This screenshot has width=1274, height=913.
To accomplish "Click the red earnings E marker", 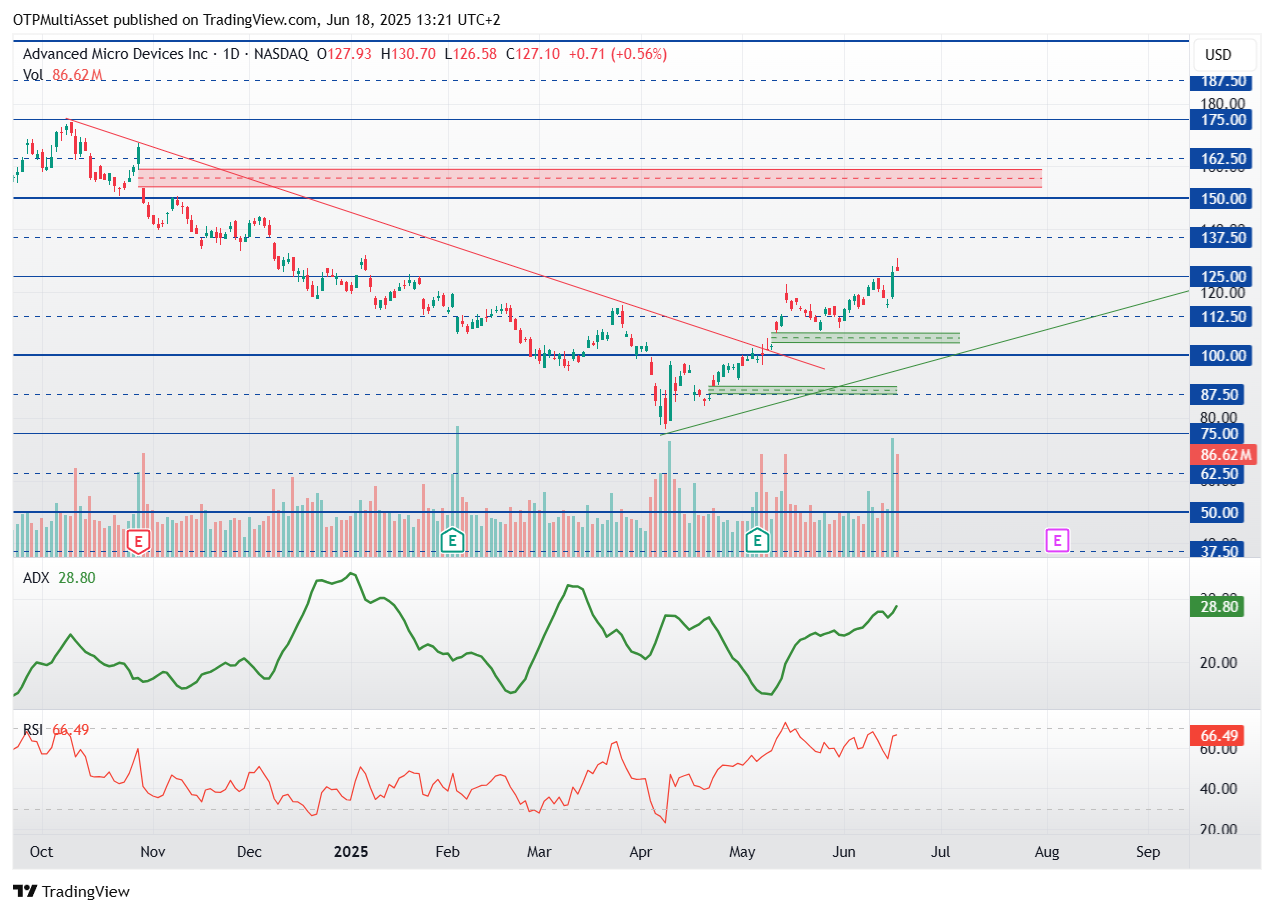I will [139, 542].
